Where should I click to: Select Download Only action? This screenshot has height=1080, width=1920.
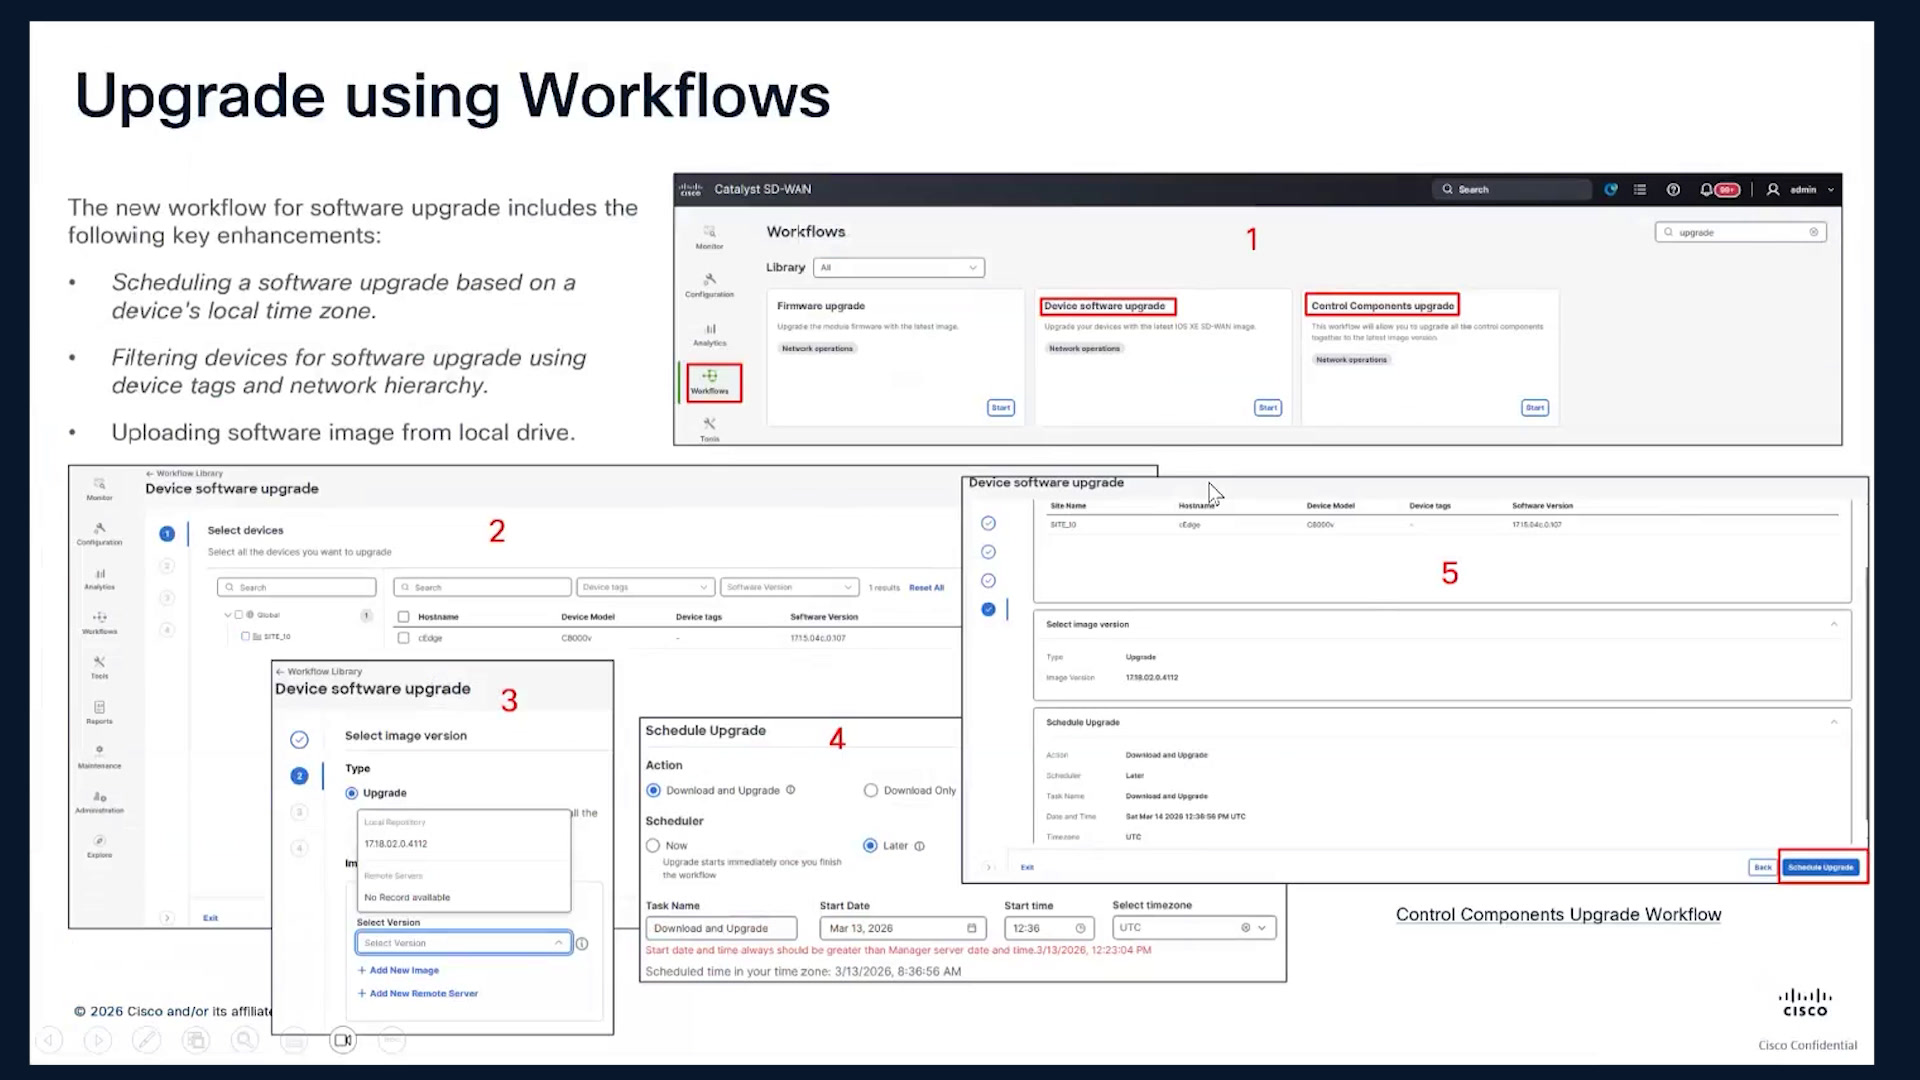[870, 790]
